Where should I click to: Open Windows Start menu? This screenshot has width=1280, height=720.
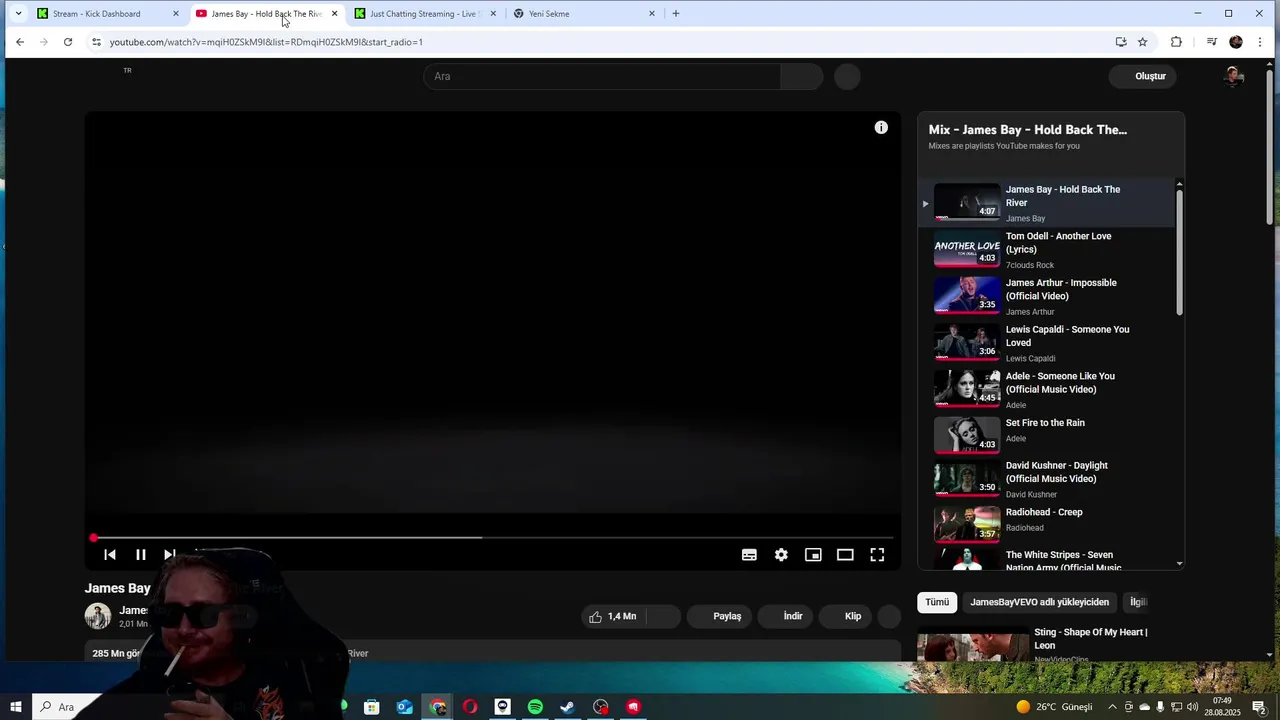(x=16, y=707)
